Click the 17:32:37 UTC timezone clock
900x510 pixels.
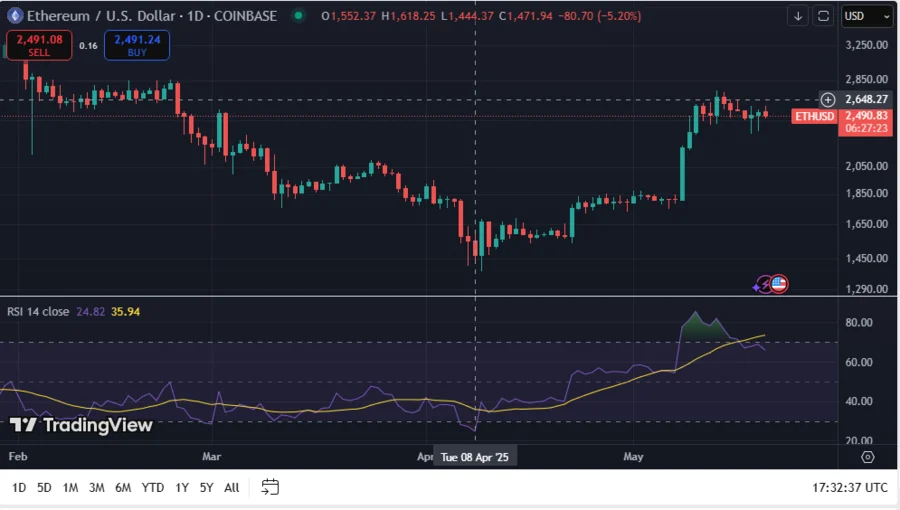point(850,488)
